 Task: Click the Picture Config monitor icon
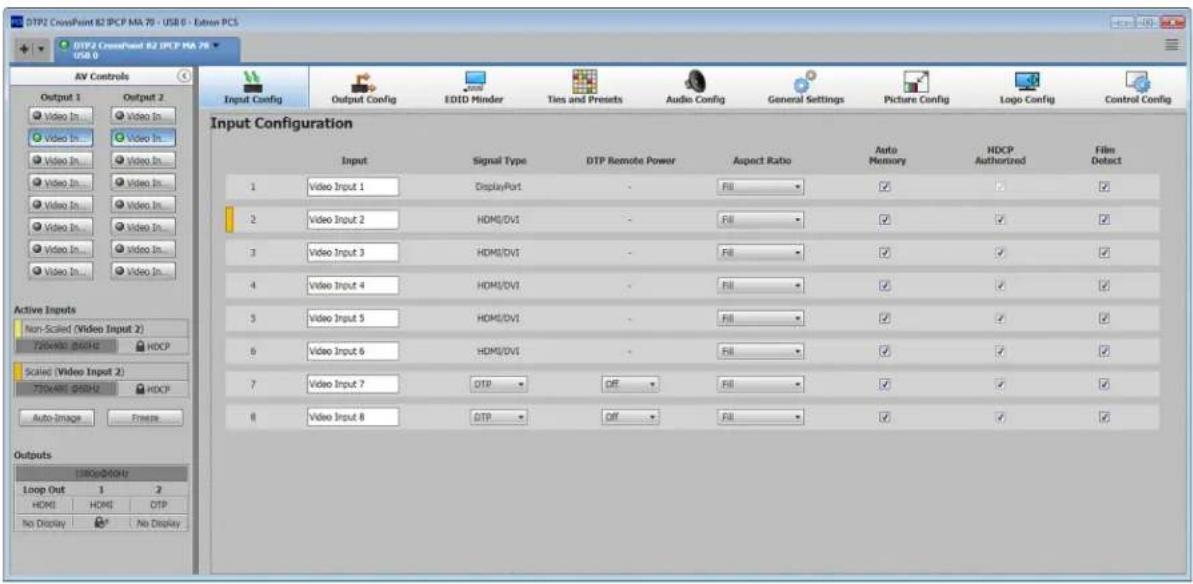coord(916,81)
